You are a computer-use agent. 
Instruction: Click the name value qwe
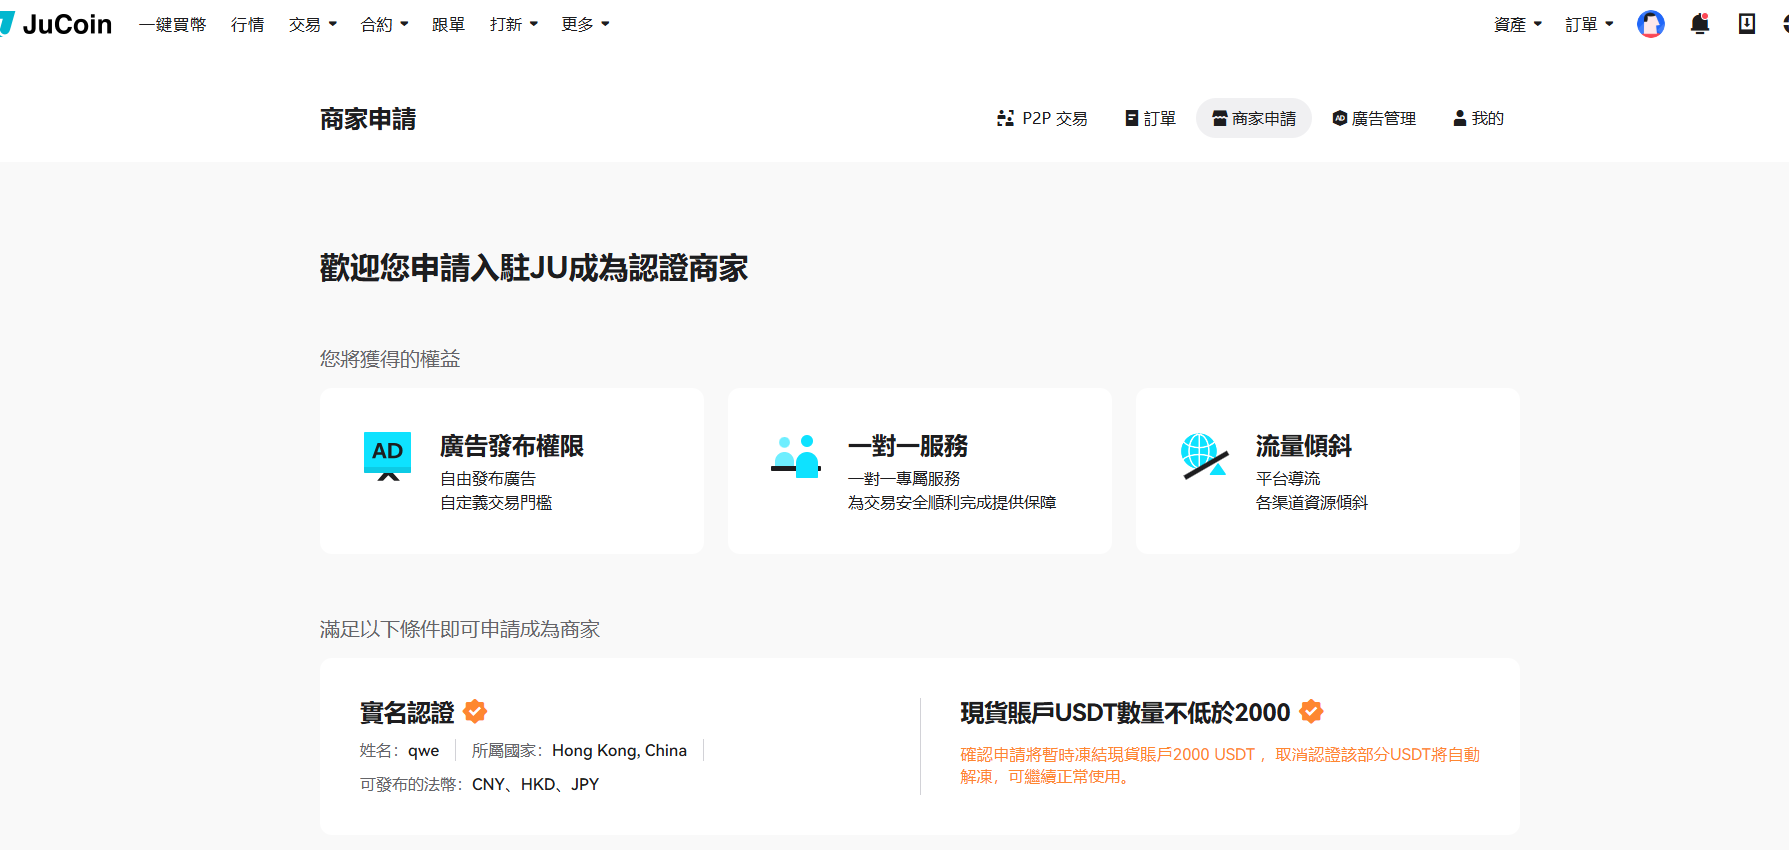[x=423, y=750]
